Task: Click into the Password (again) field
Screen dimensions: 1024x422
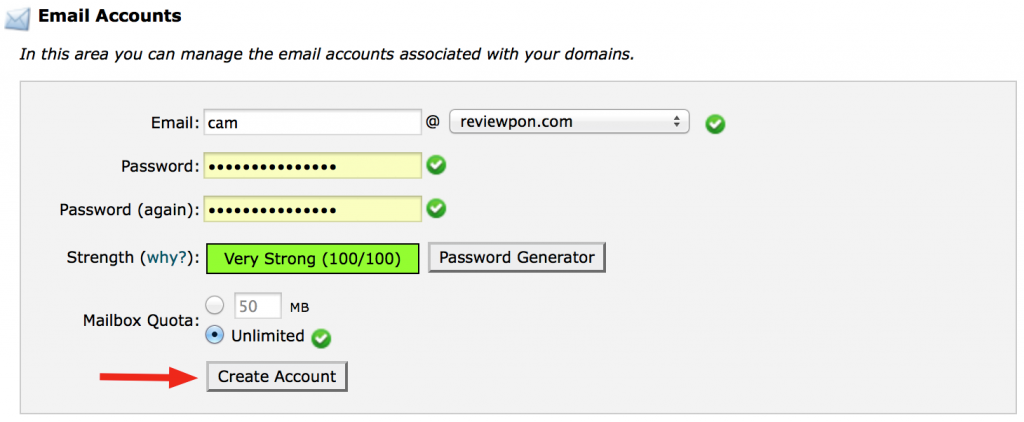Action: (312, 210)
